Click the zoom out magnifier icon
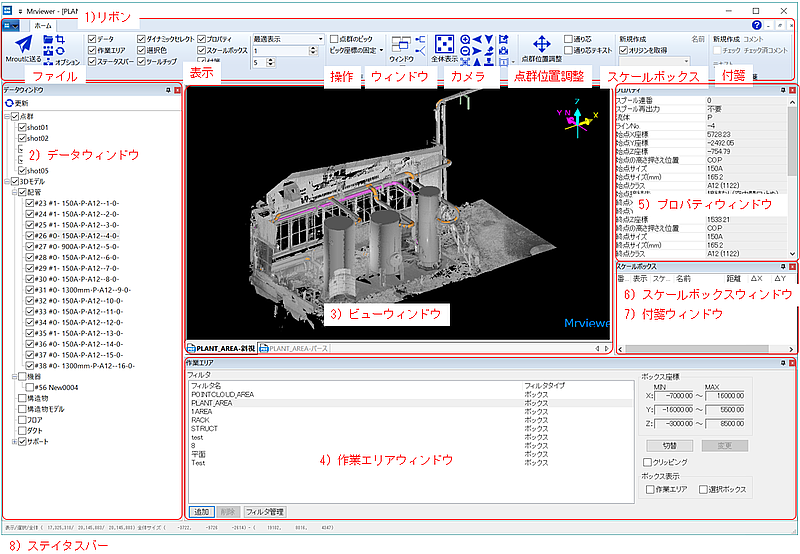This screenshot has width=800, height=554. pos(465,51)
